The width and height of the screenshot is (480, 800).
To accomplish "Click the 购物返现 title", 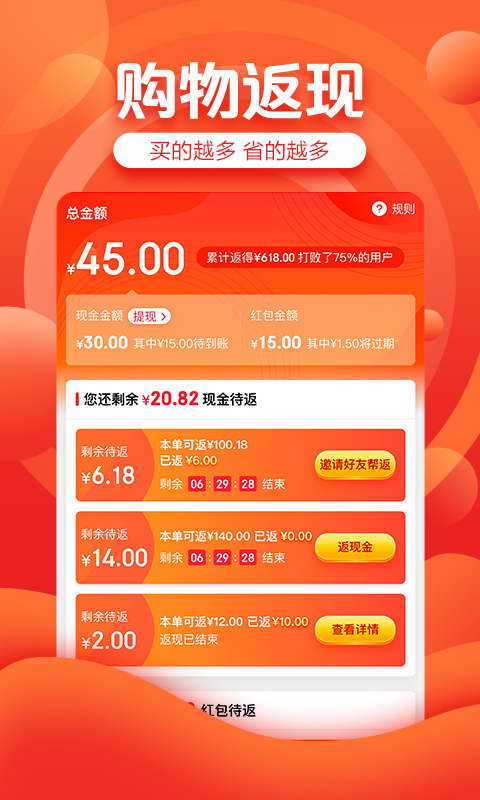I will pos(240,91).
